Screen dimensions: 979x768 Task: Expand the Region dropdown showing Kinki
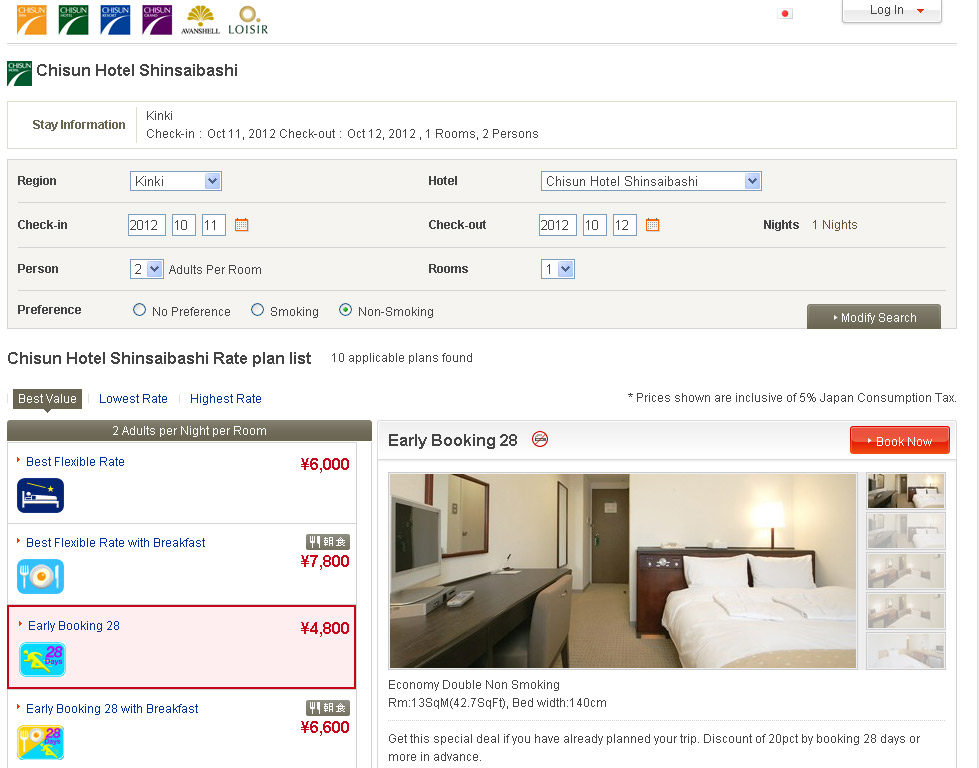[176, 181]
